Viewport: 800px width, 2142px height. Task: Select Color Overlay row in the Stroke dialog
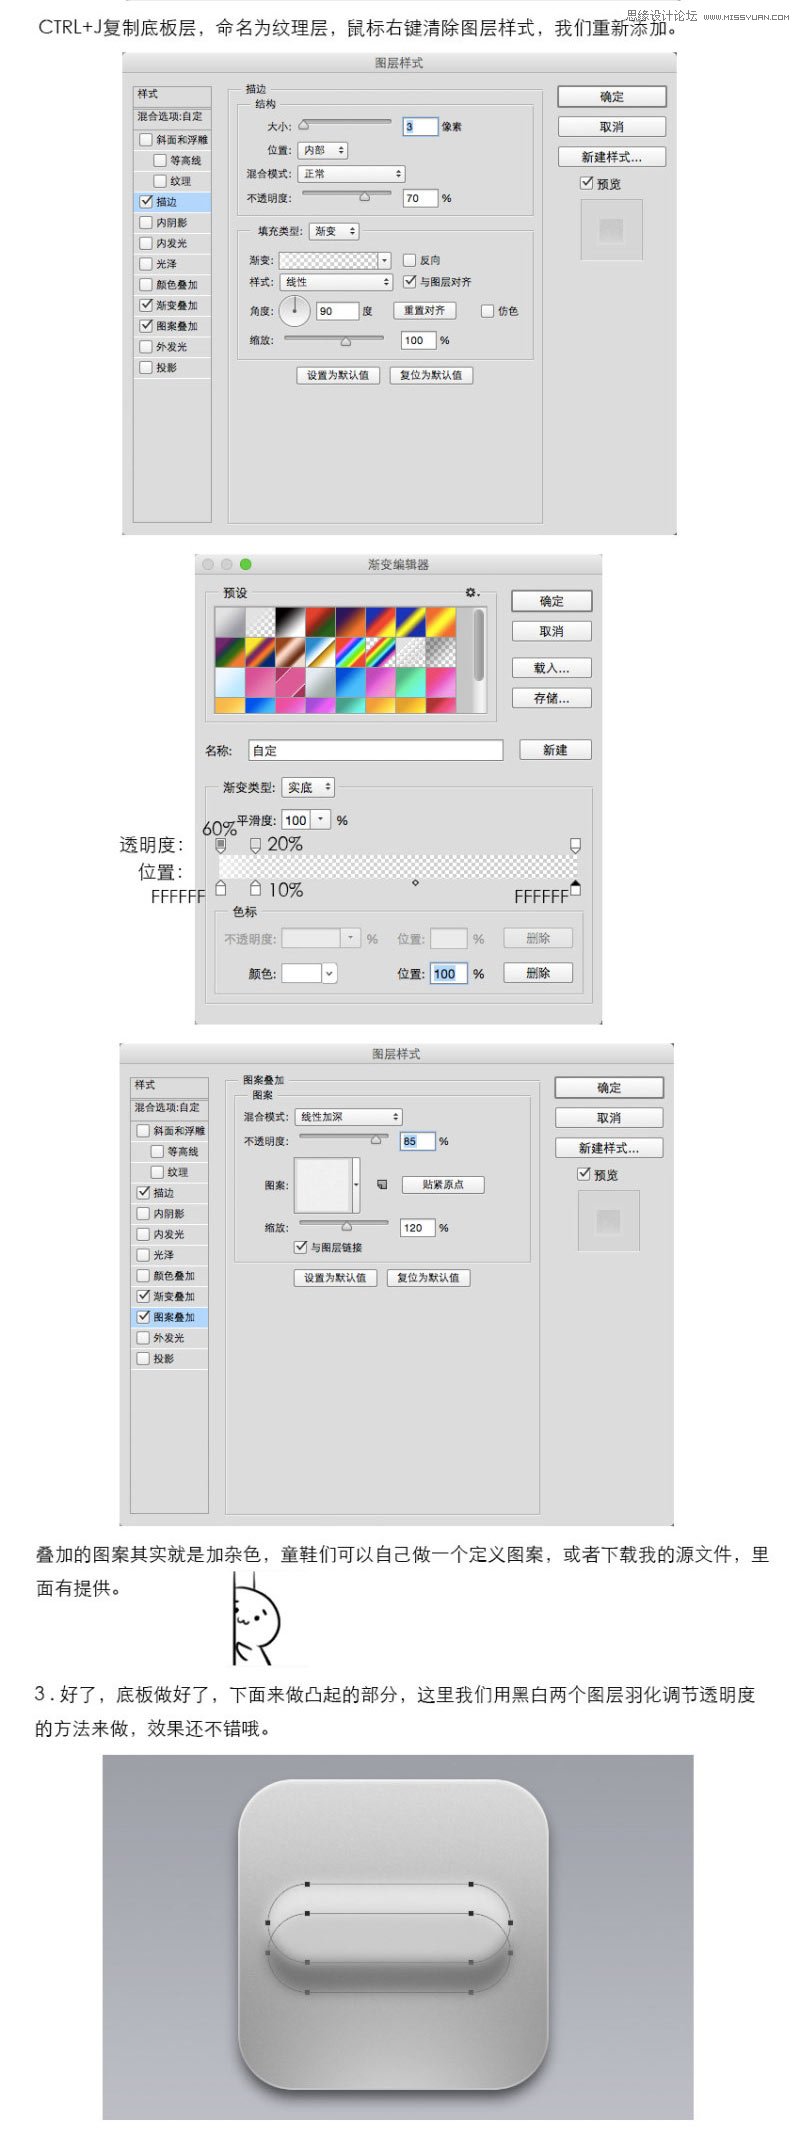click(x=172, y=285)
